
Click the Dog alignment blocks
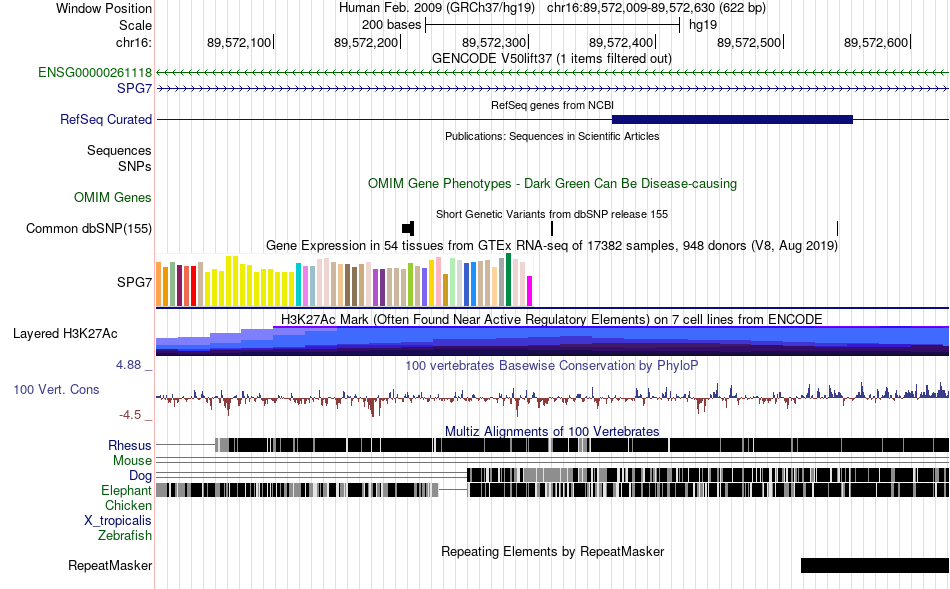click(708, 475)
